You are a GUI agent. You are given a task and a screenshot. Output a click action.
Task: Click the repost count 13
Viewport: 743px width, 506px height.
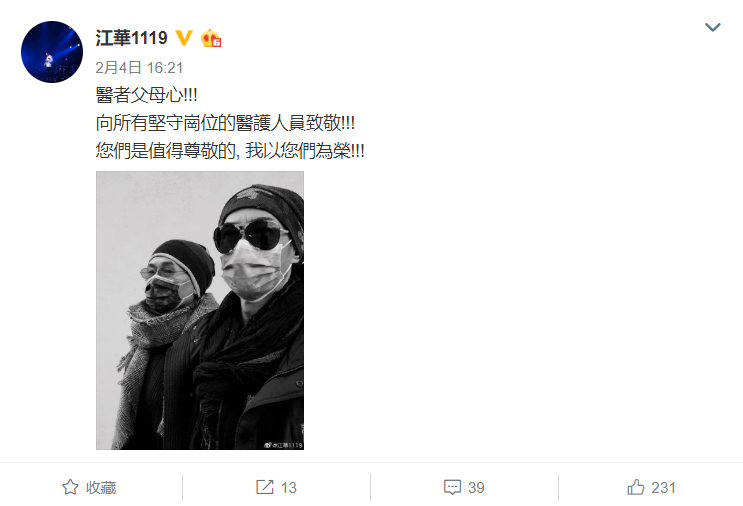click(x=289, y=488)
